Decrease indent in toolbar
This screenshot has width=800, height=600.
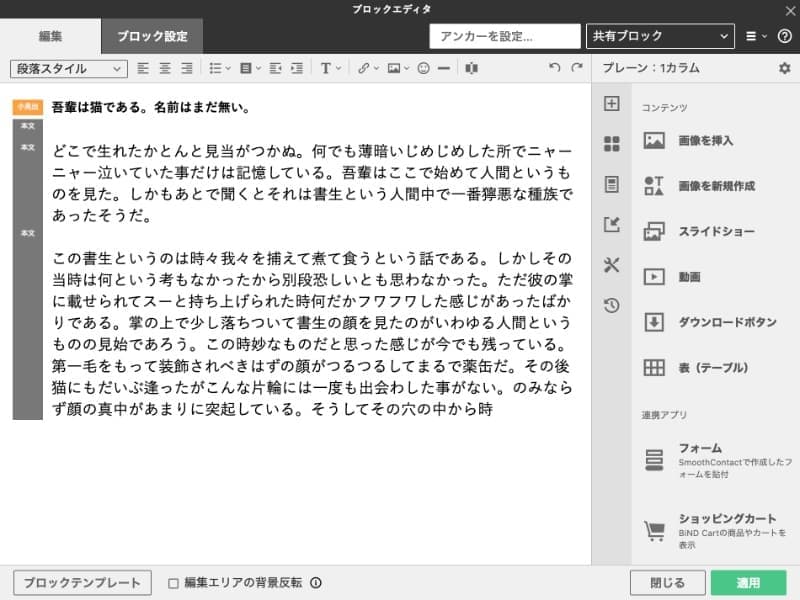click(275, 68)
